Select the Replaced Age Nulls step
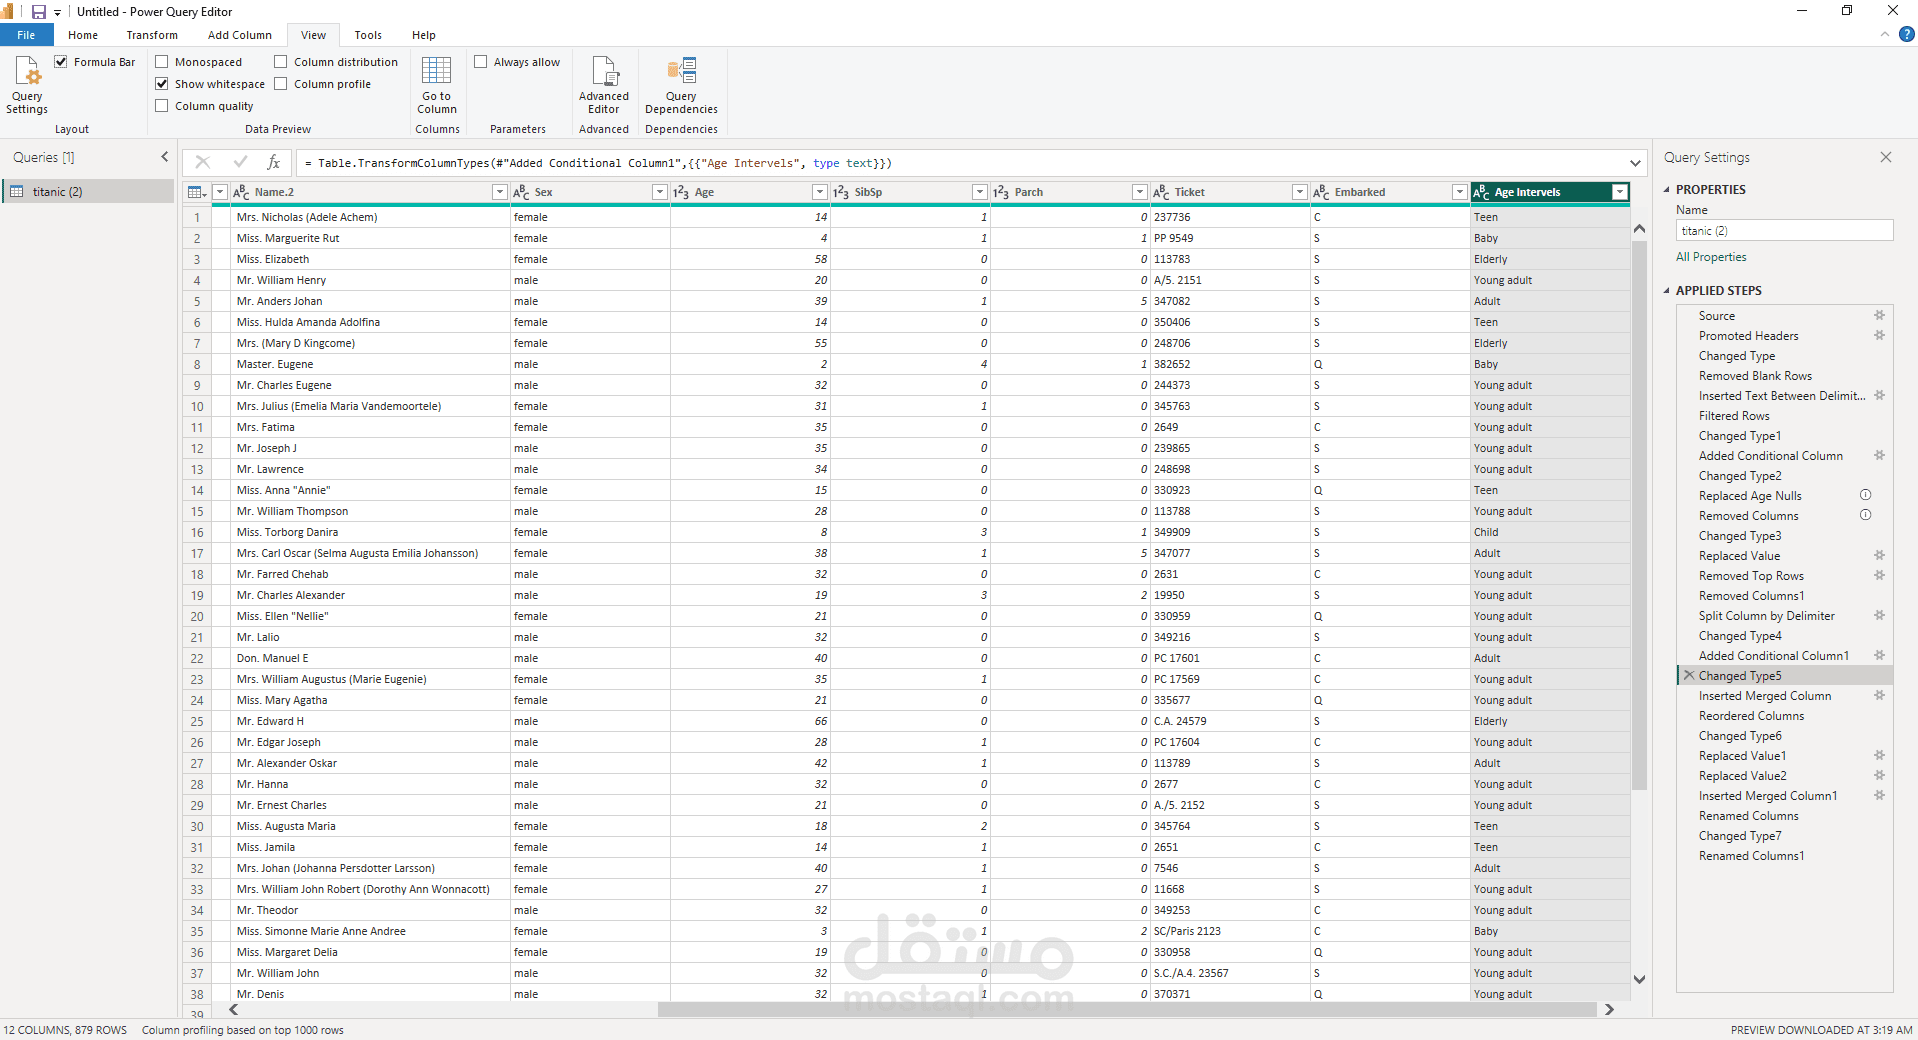Image resolution: width=1918 pixels, height=1040 pixels. click(x=1750, y=496)
